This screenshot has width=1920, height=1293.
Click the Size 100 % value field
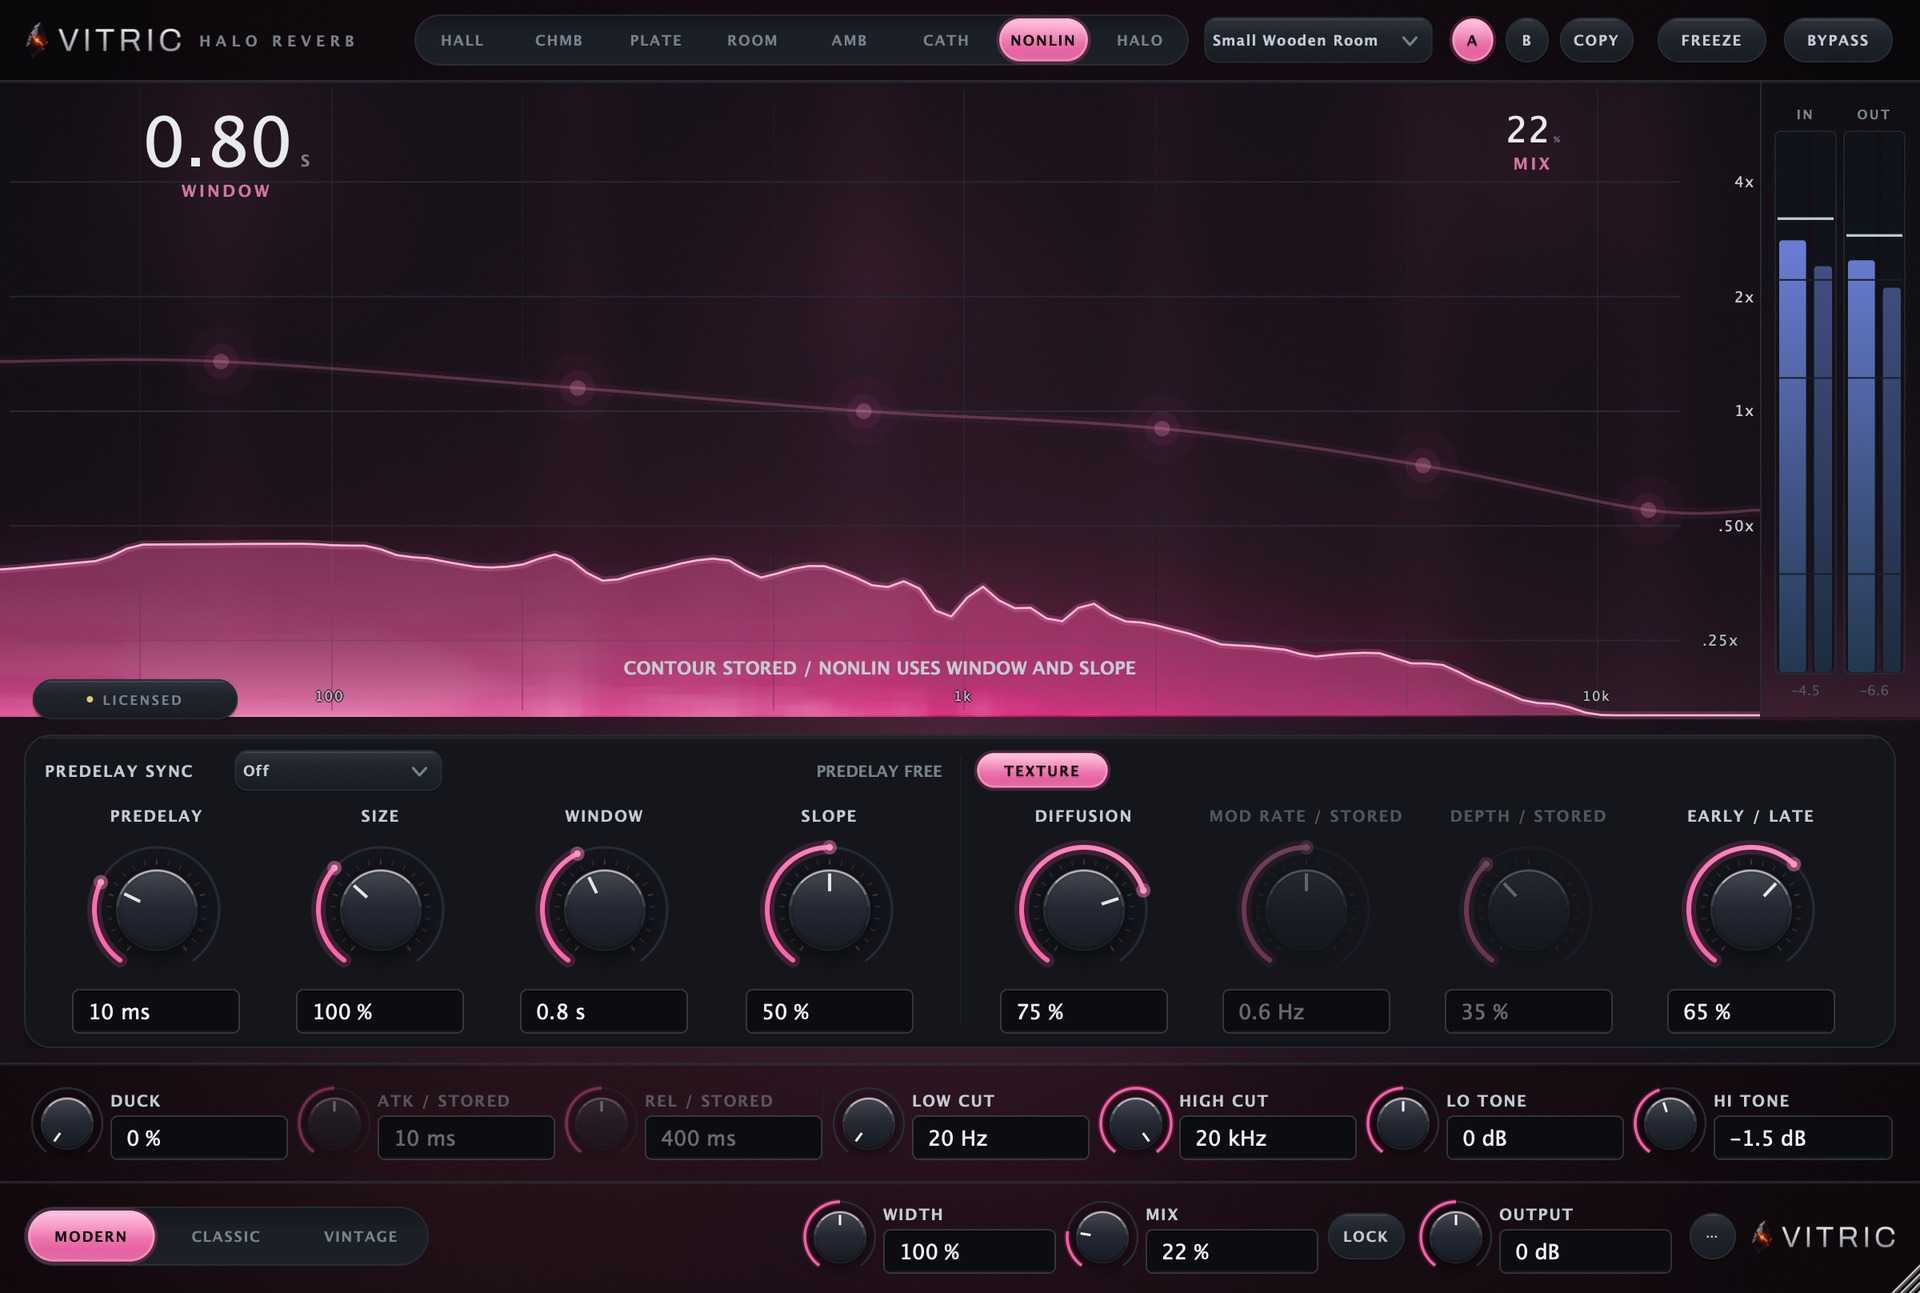pos(380,1011)
